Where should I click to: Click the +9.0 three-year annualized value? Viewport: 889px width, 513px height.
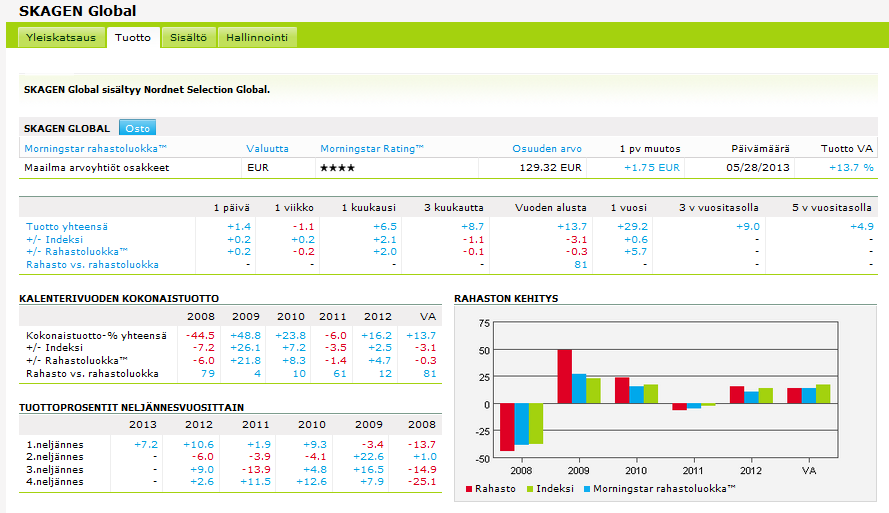pos(747,226)
